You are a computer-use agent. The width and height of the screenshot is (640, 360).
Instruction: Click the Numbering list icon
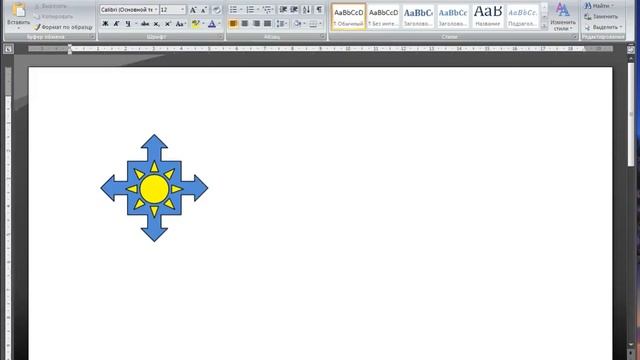(x=250, y=9)
